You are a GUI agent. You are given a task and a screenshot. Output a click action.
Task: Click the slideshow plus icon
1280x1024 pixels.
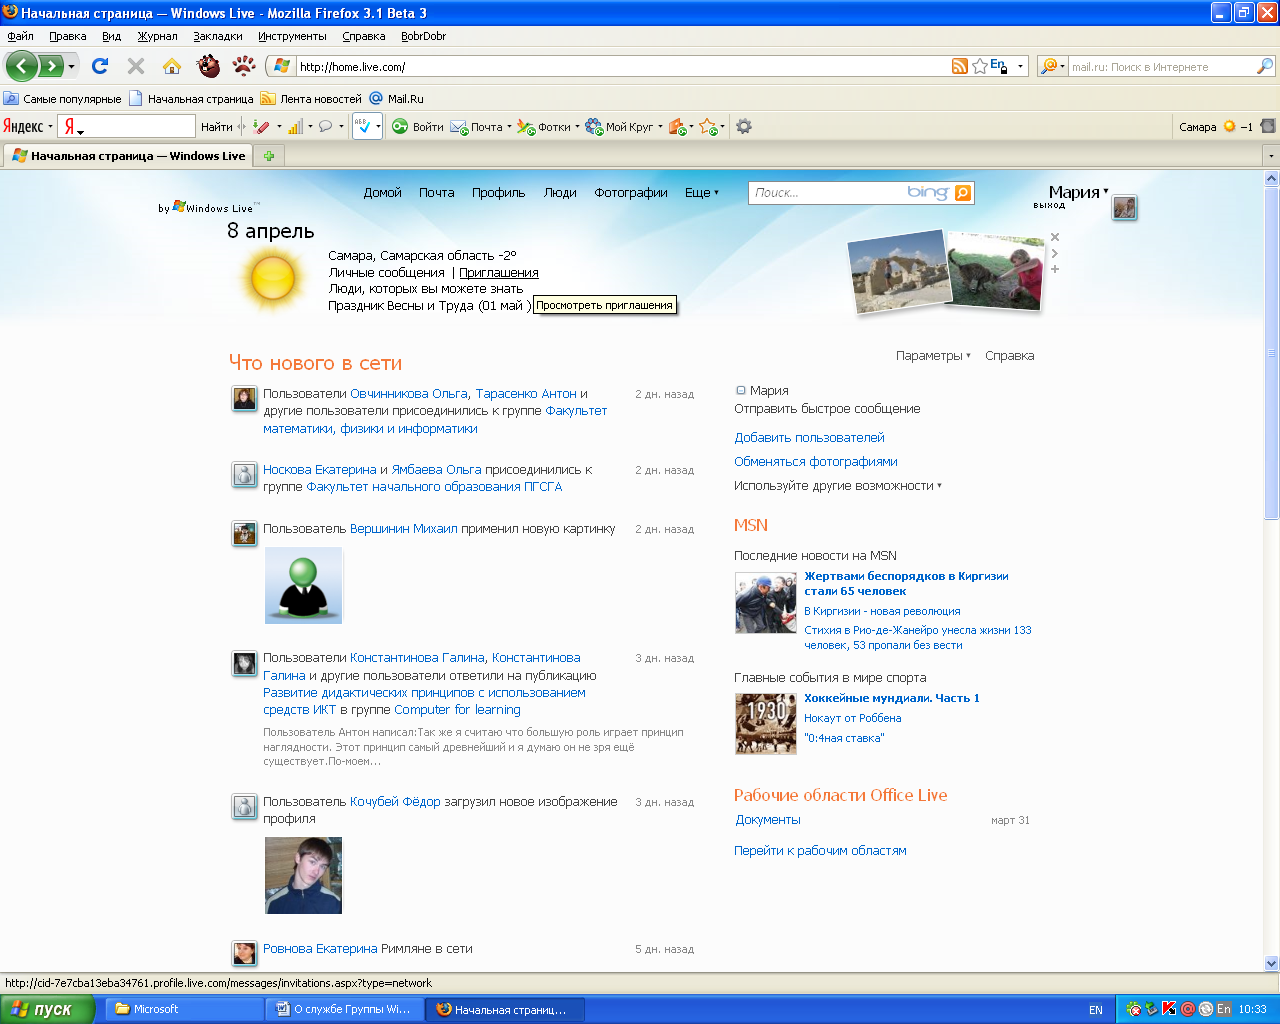coord(1055,269)
